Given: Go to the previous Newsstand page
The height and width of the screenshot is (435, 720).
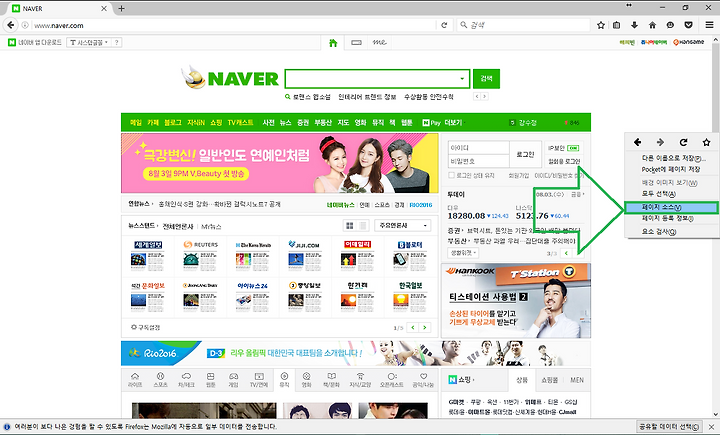Looking at the screenshot, I should [x=413, y=328].
